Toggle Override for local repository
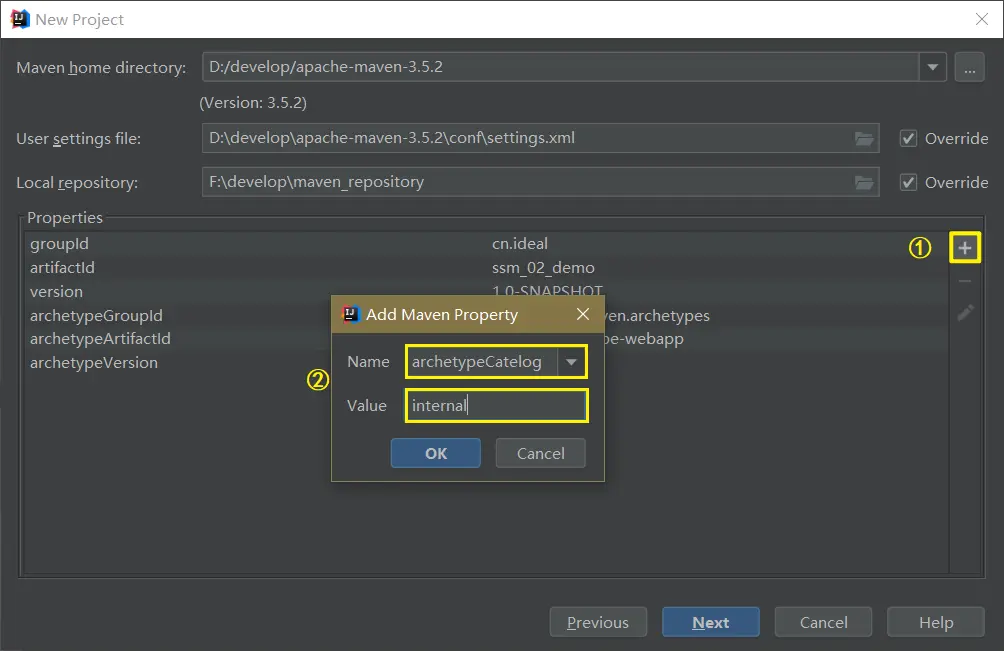This screenshot has height=651, width=1004. click(x=908, y=182)
